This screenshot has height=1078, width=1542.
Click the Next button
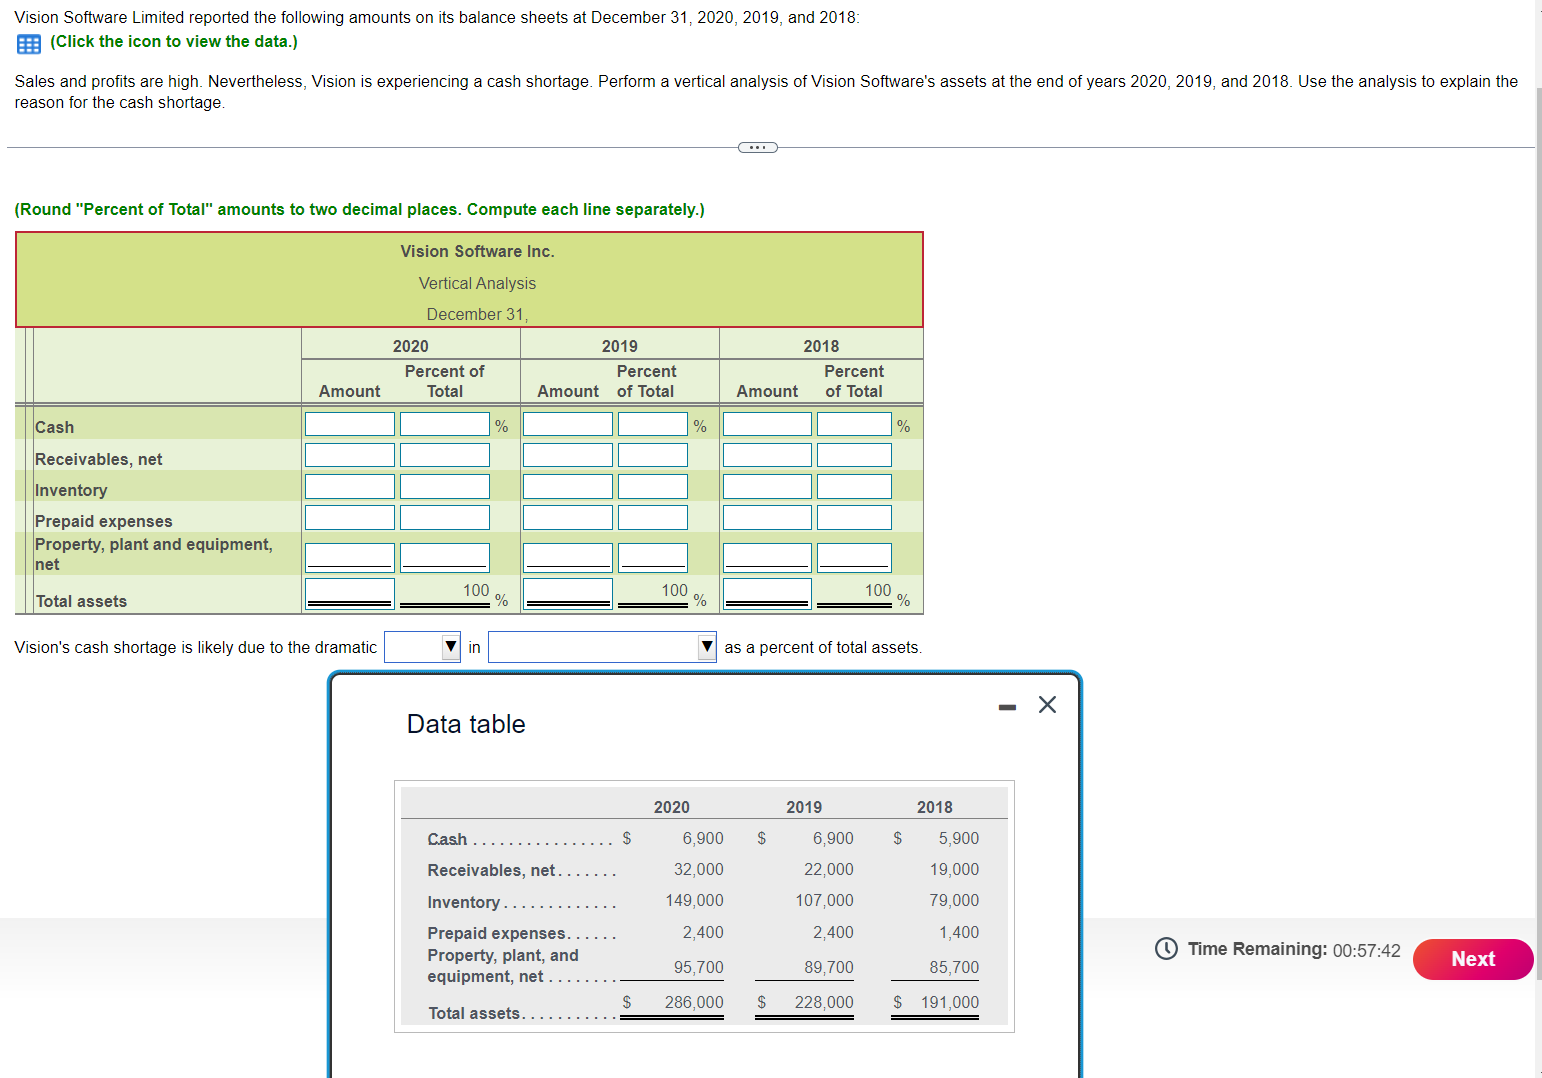[x=1472, y=959]
